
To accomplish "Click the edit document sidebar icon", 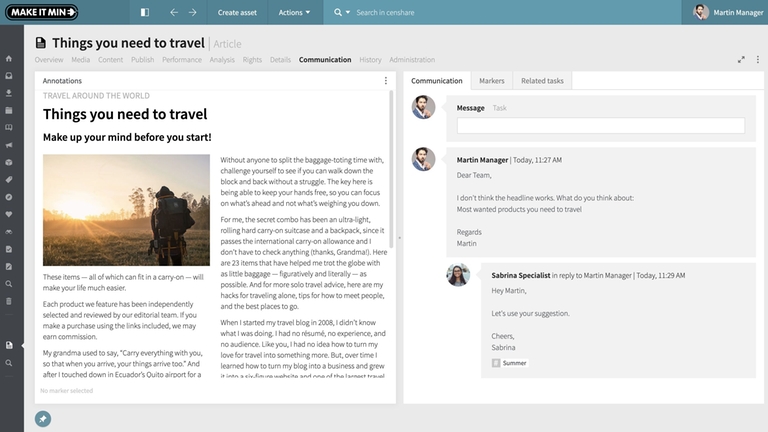I will tap(9, 266).
